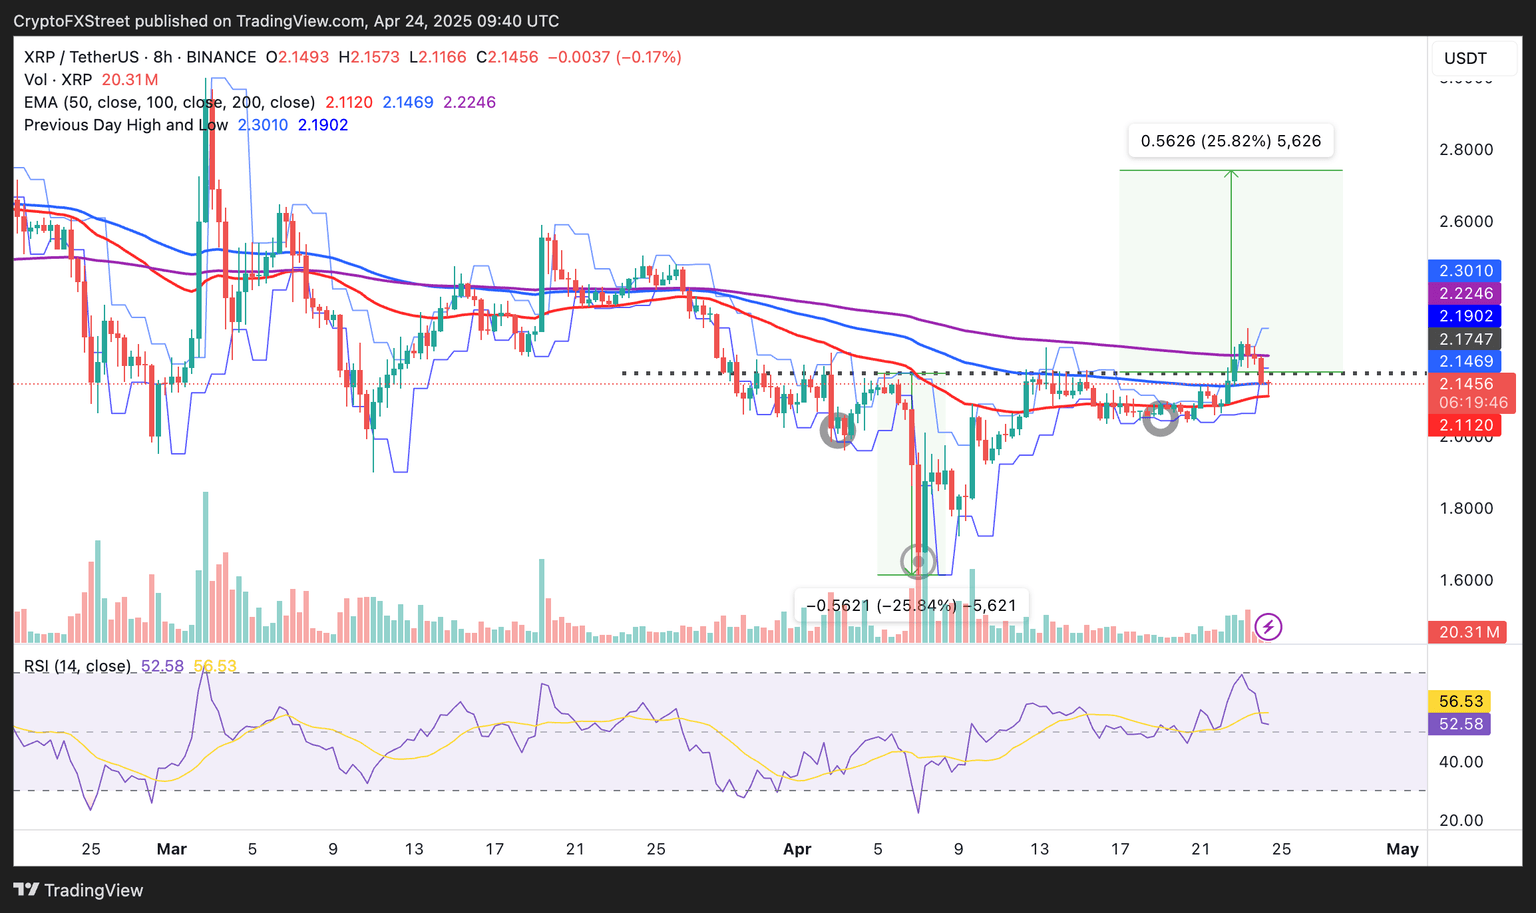Viewport: 1536px width, 913px height.
Task: Click the gray circle marker near April 19
Action: tap(1160, 418)
